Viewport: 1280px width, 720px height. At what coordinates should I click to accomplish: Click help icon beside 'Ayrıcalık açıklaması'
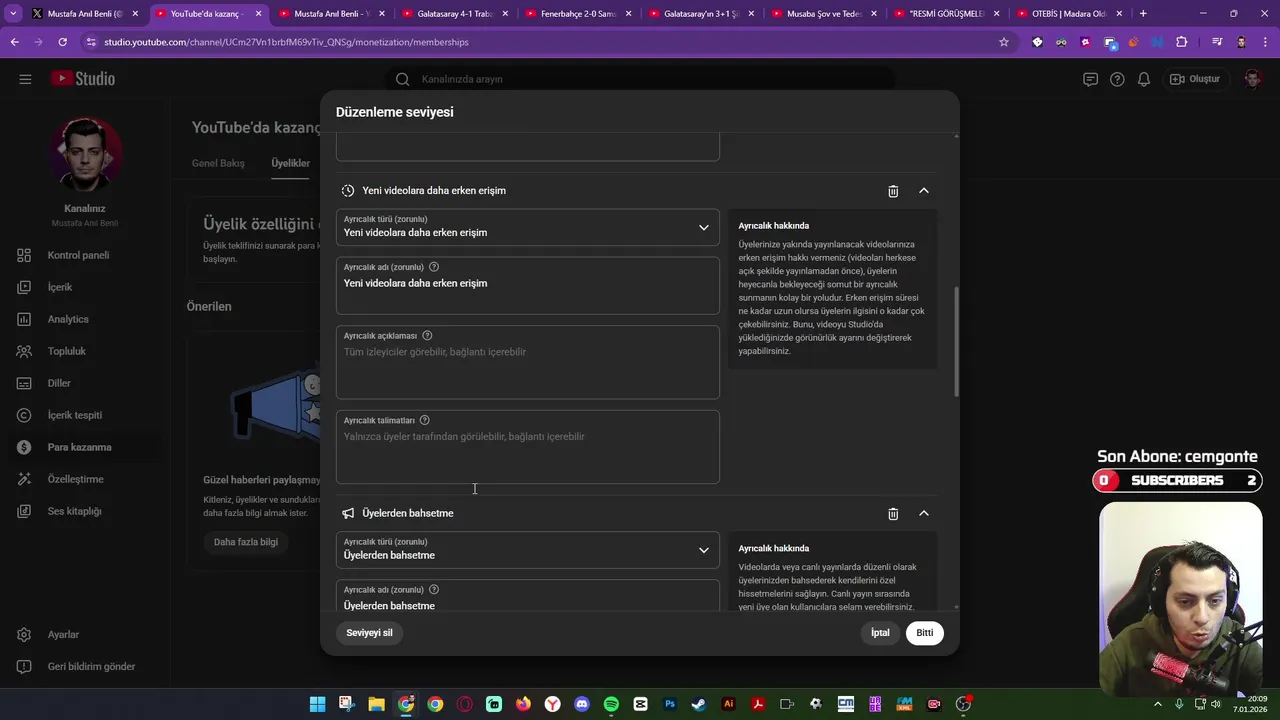pyautogui.click(x=427, y=336)
